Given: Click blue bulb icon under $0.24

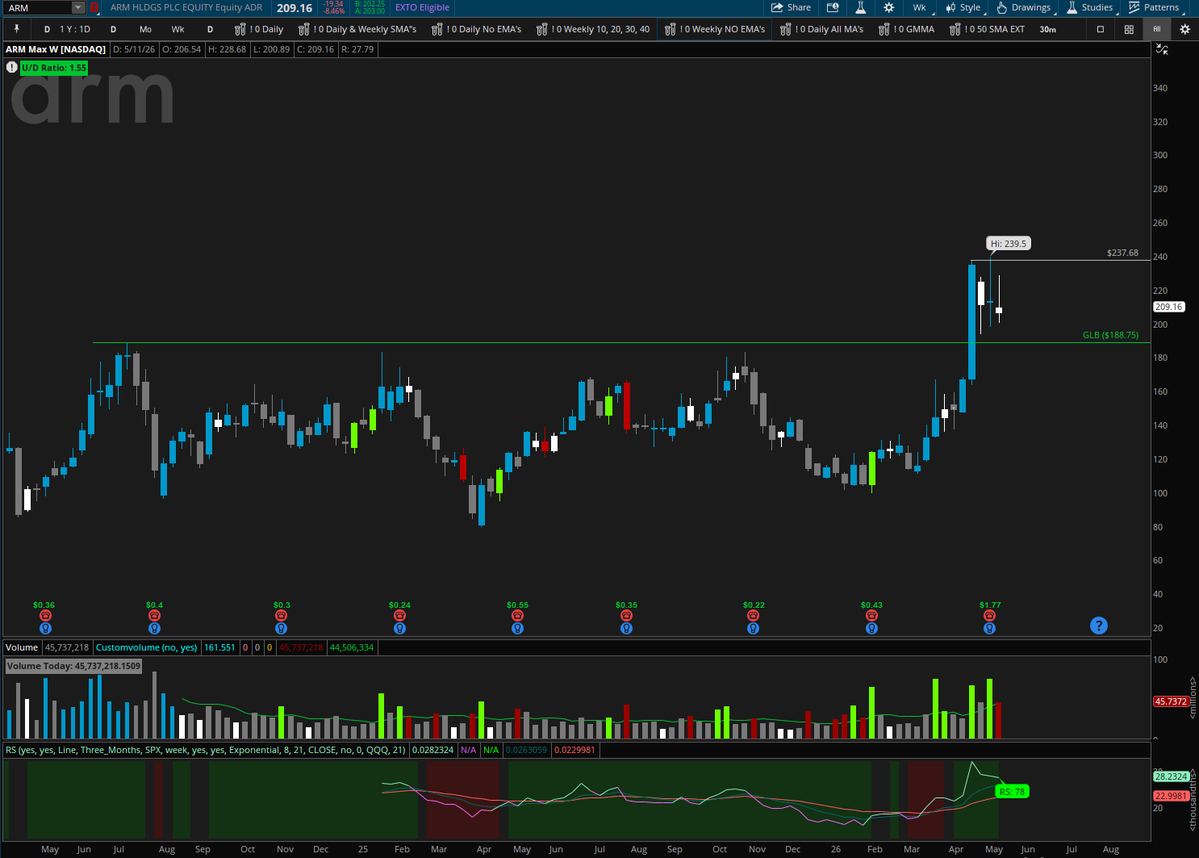Looking at the screenshot, I should (399, 629).
